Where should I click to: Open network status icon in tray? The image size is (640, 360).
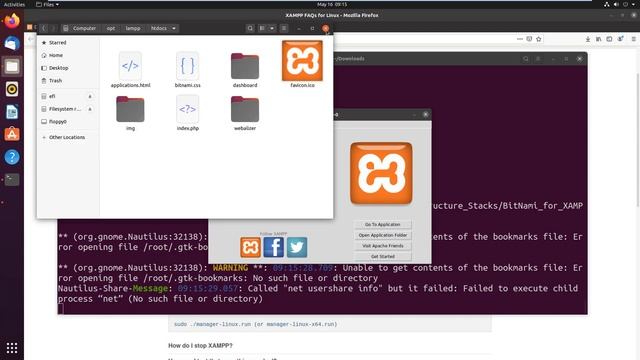607,4
